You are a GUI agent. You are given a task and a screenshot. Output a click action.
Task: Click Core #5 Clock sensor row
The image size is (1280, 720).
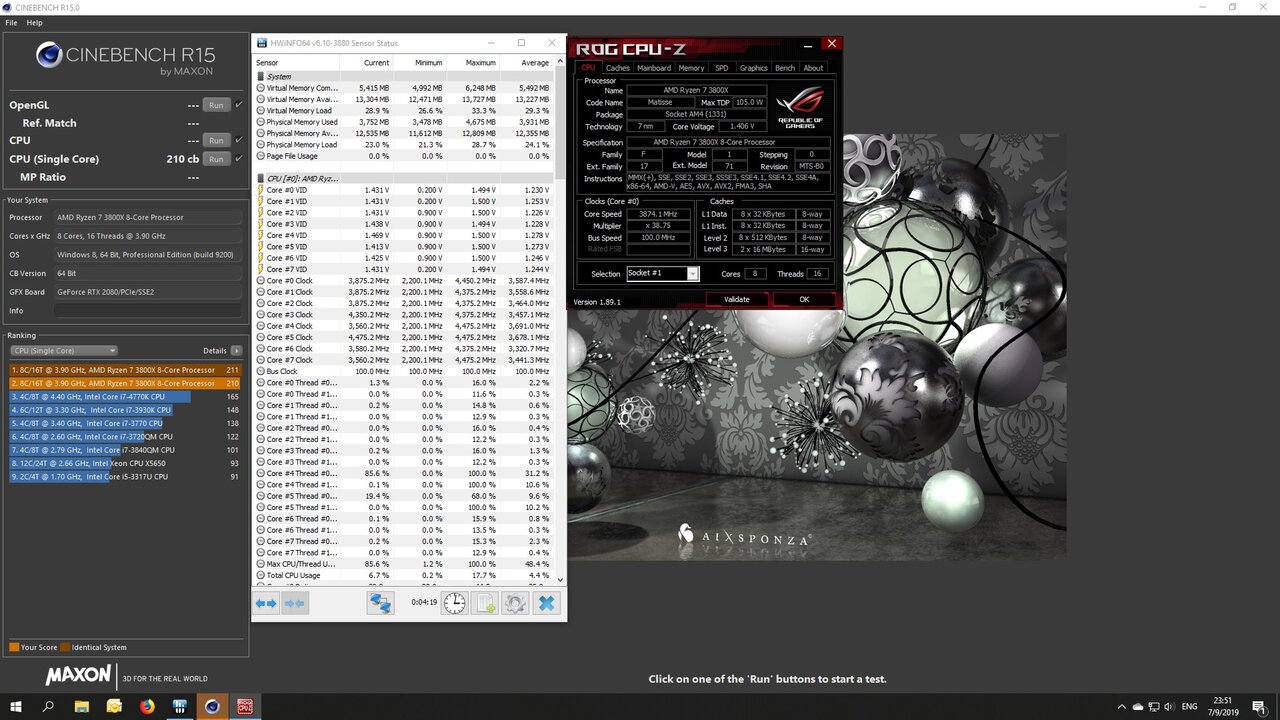403,337
